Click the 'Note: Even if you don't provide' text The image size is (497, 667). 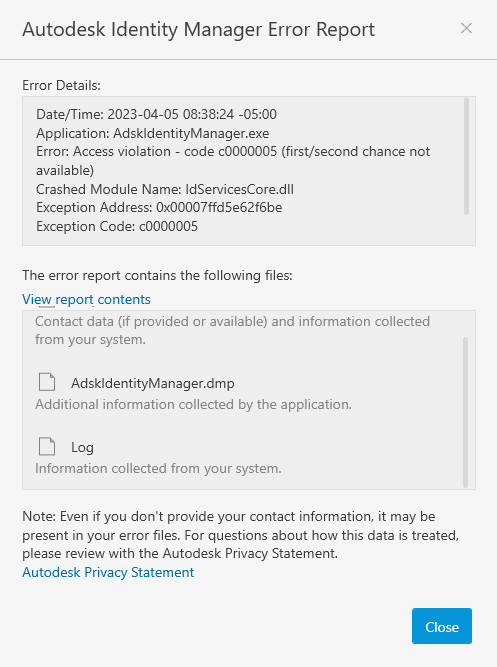pyautogui.click(x=240, y=535)
